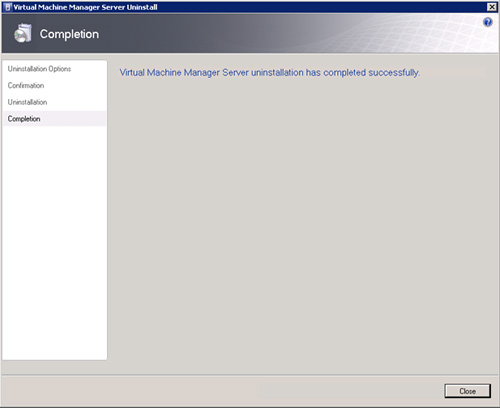This screenshot has height=408, width=500.
Task: Open help via the blue question mark icon
Action: [488, 22]
